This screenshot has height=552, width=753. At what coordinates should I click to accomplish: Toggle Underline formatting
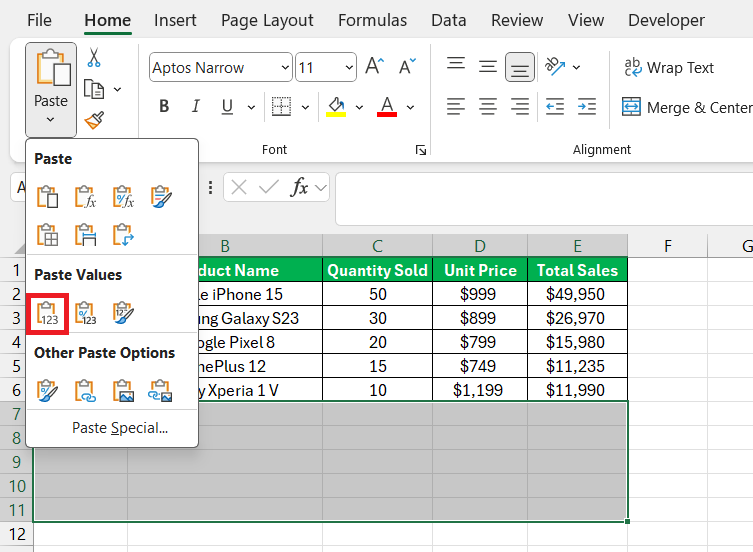tap(227, 106)
